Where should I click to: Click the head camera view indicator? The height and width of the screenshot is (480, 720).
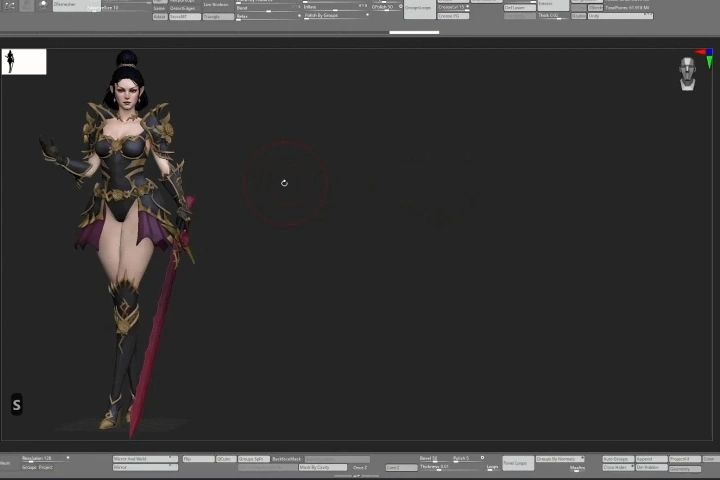687,73
